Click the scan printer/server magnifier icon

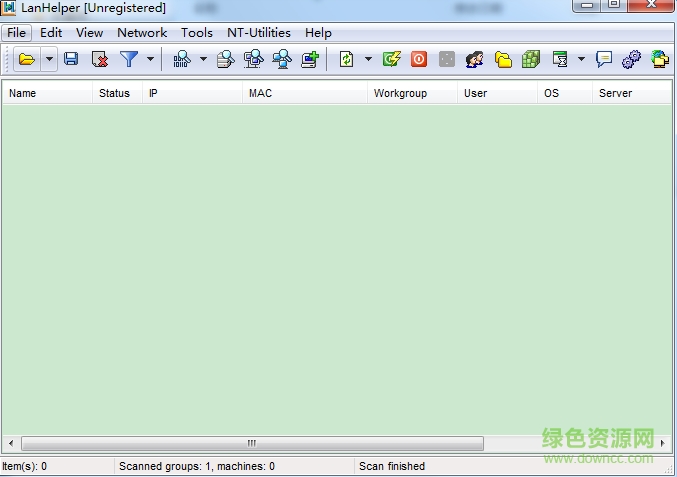click(x=225, y=59)
